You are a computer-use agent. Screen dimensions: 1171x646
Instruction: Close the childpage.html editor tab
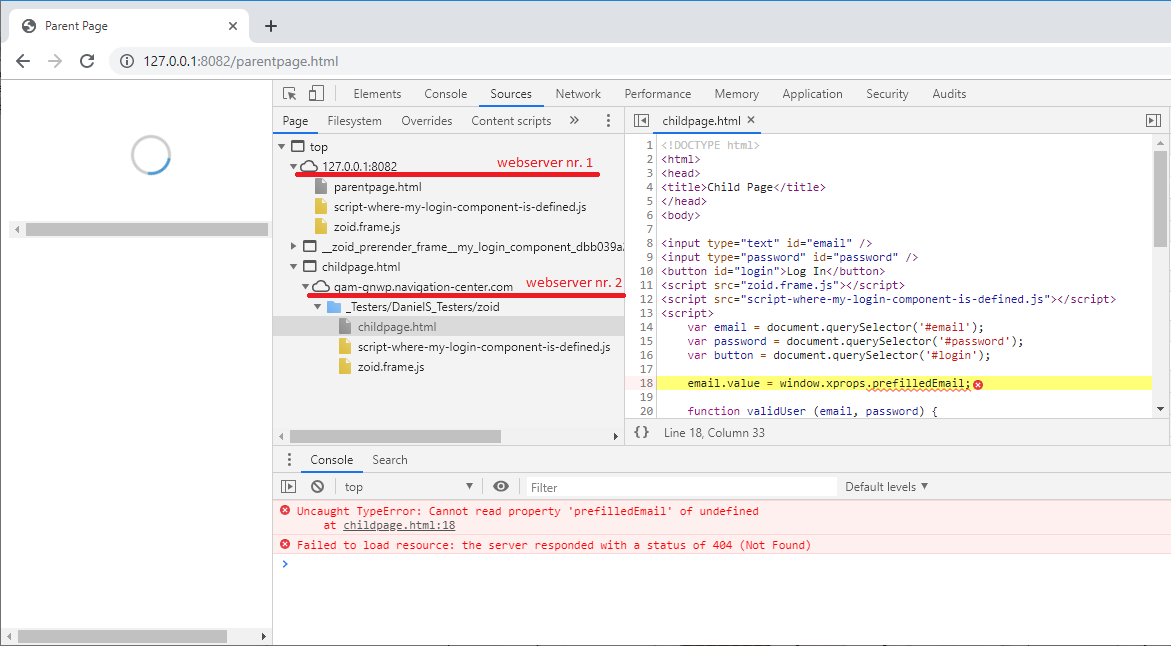point(750,120)
